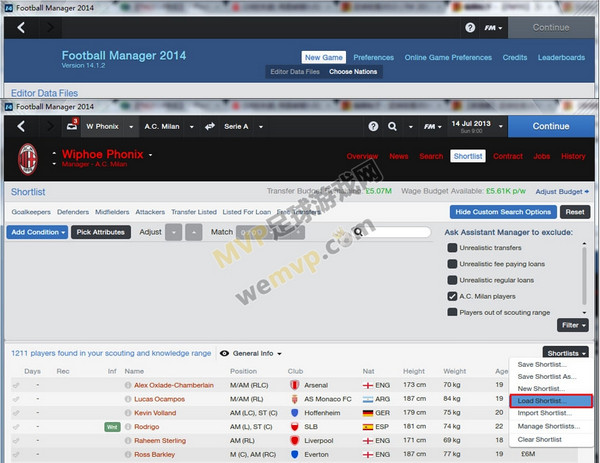
Task: Choose Load Shortlist... menu item
Action: click(551, 401)
